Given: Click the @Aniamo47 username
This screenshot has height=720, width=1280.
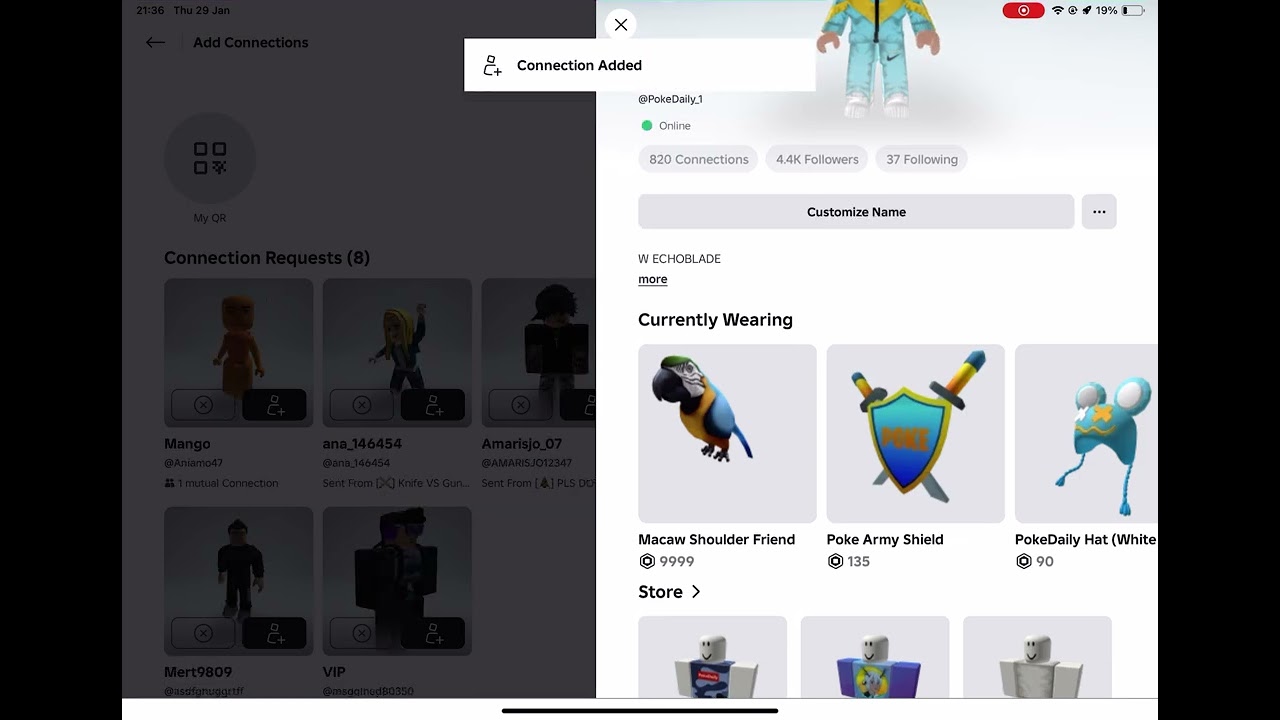Looking at the screenshot, I should [x=194, y=463].
